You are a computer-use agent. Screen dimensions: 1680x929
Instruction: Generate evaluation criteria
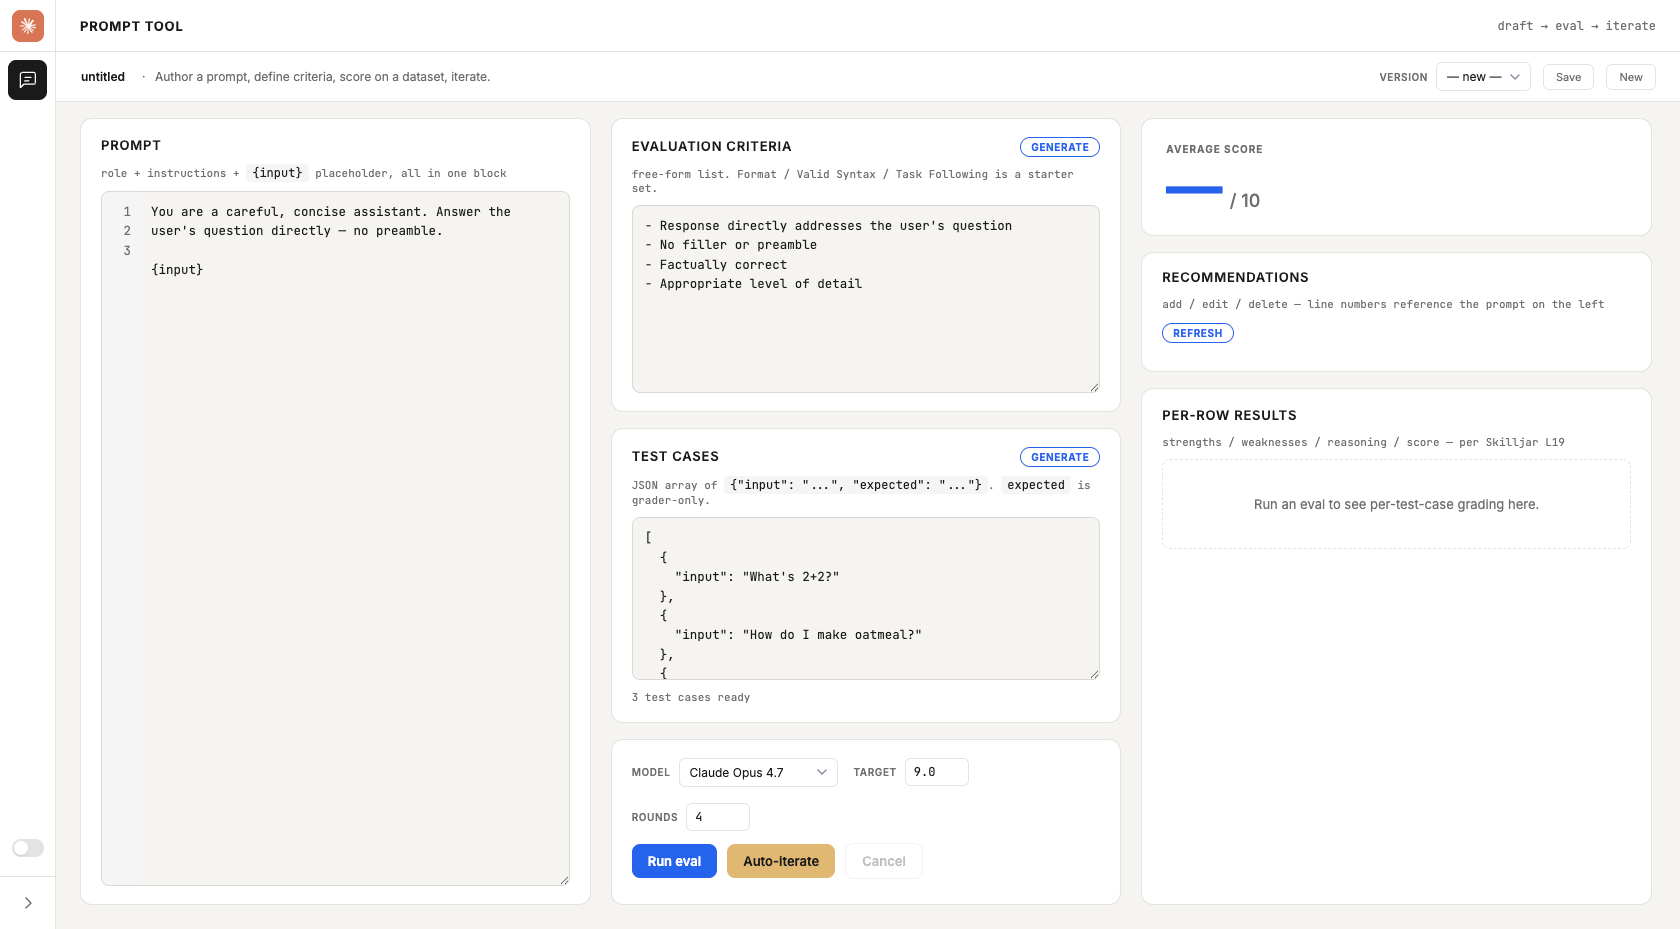tap(1059, 147)
